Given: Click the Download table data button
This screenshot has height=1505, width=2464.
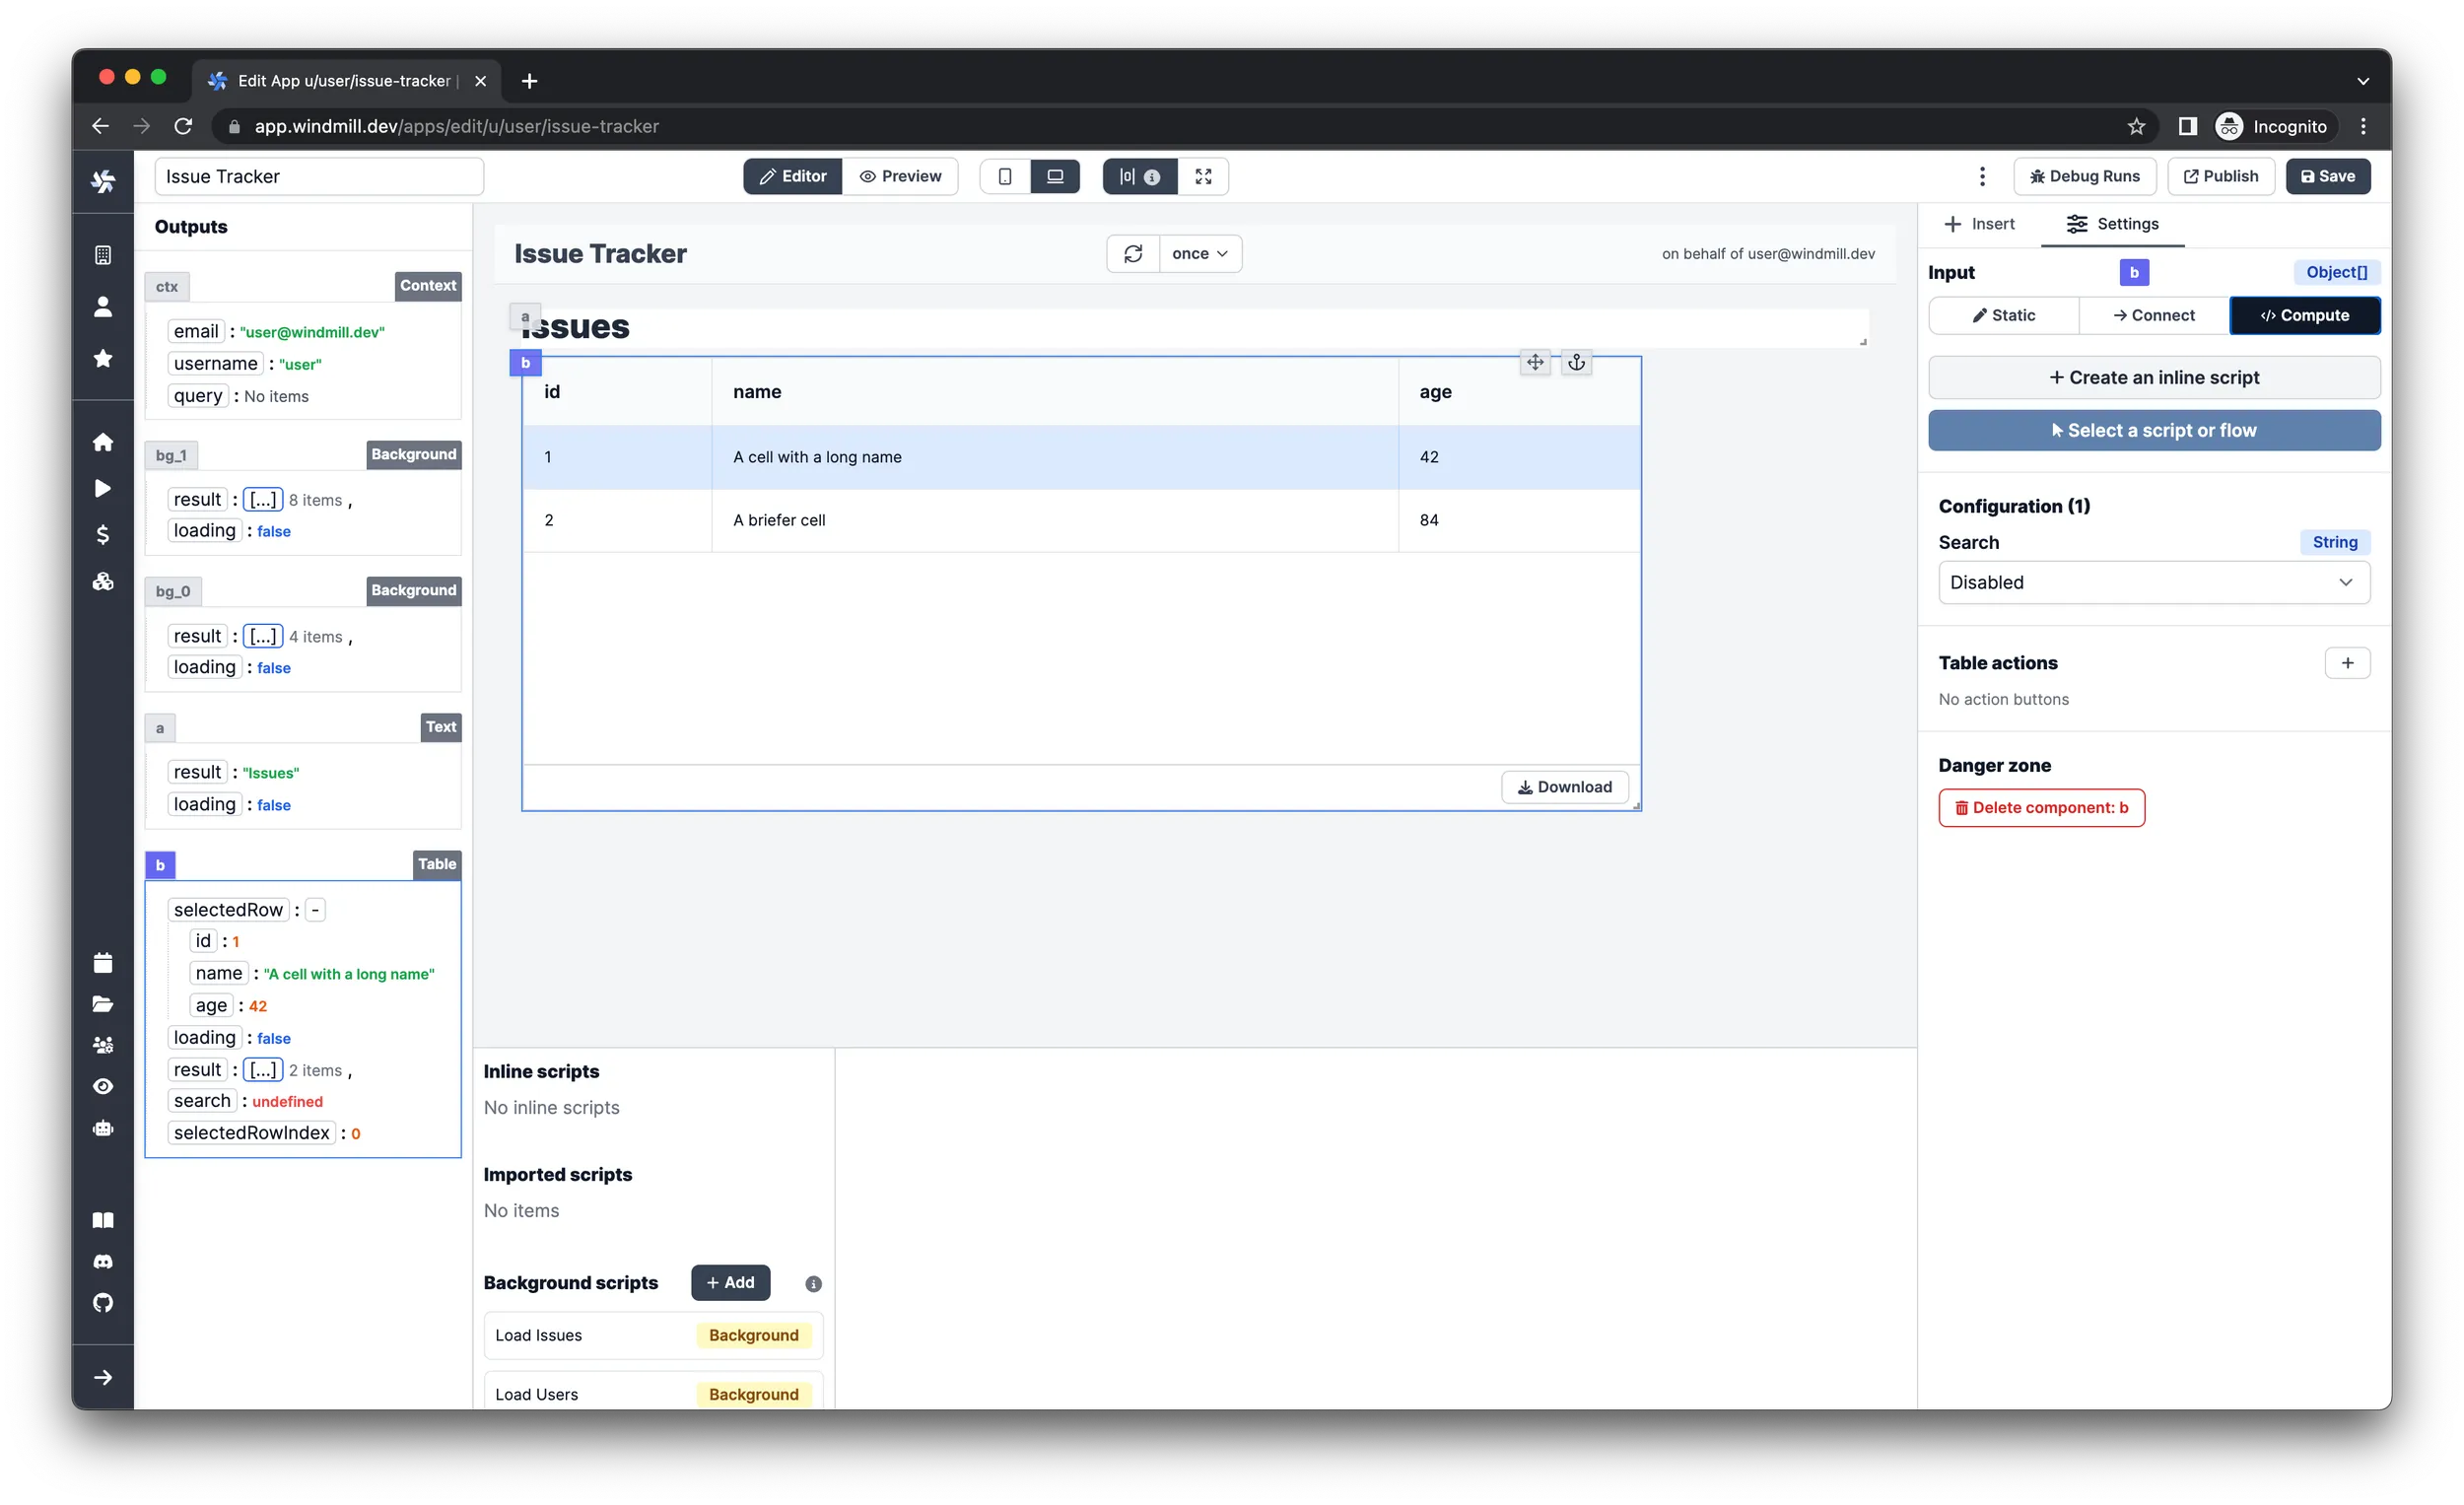Looking at the screenshot, I should point(1565,787).
